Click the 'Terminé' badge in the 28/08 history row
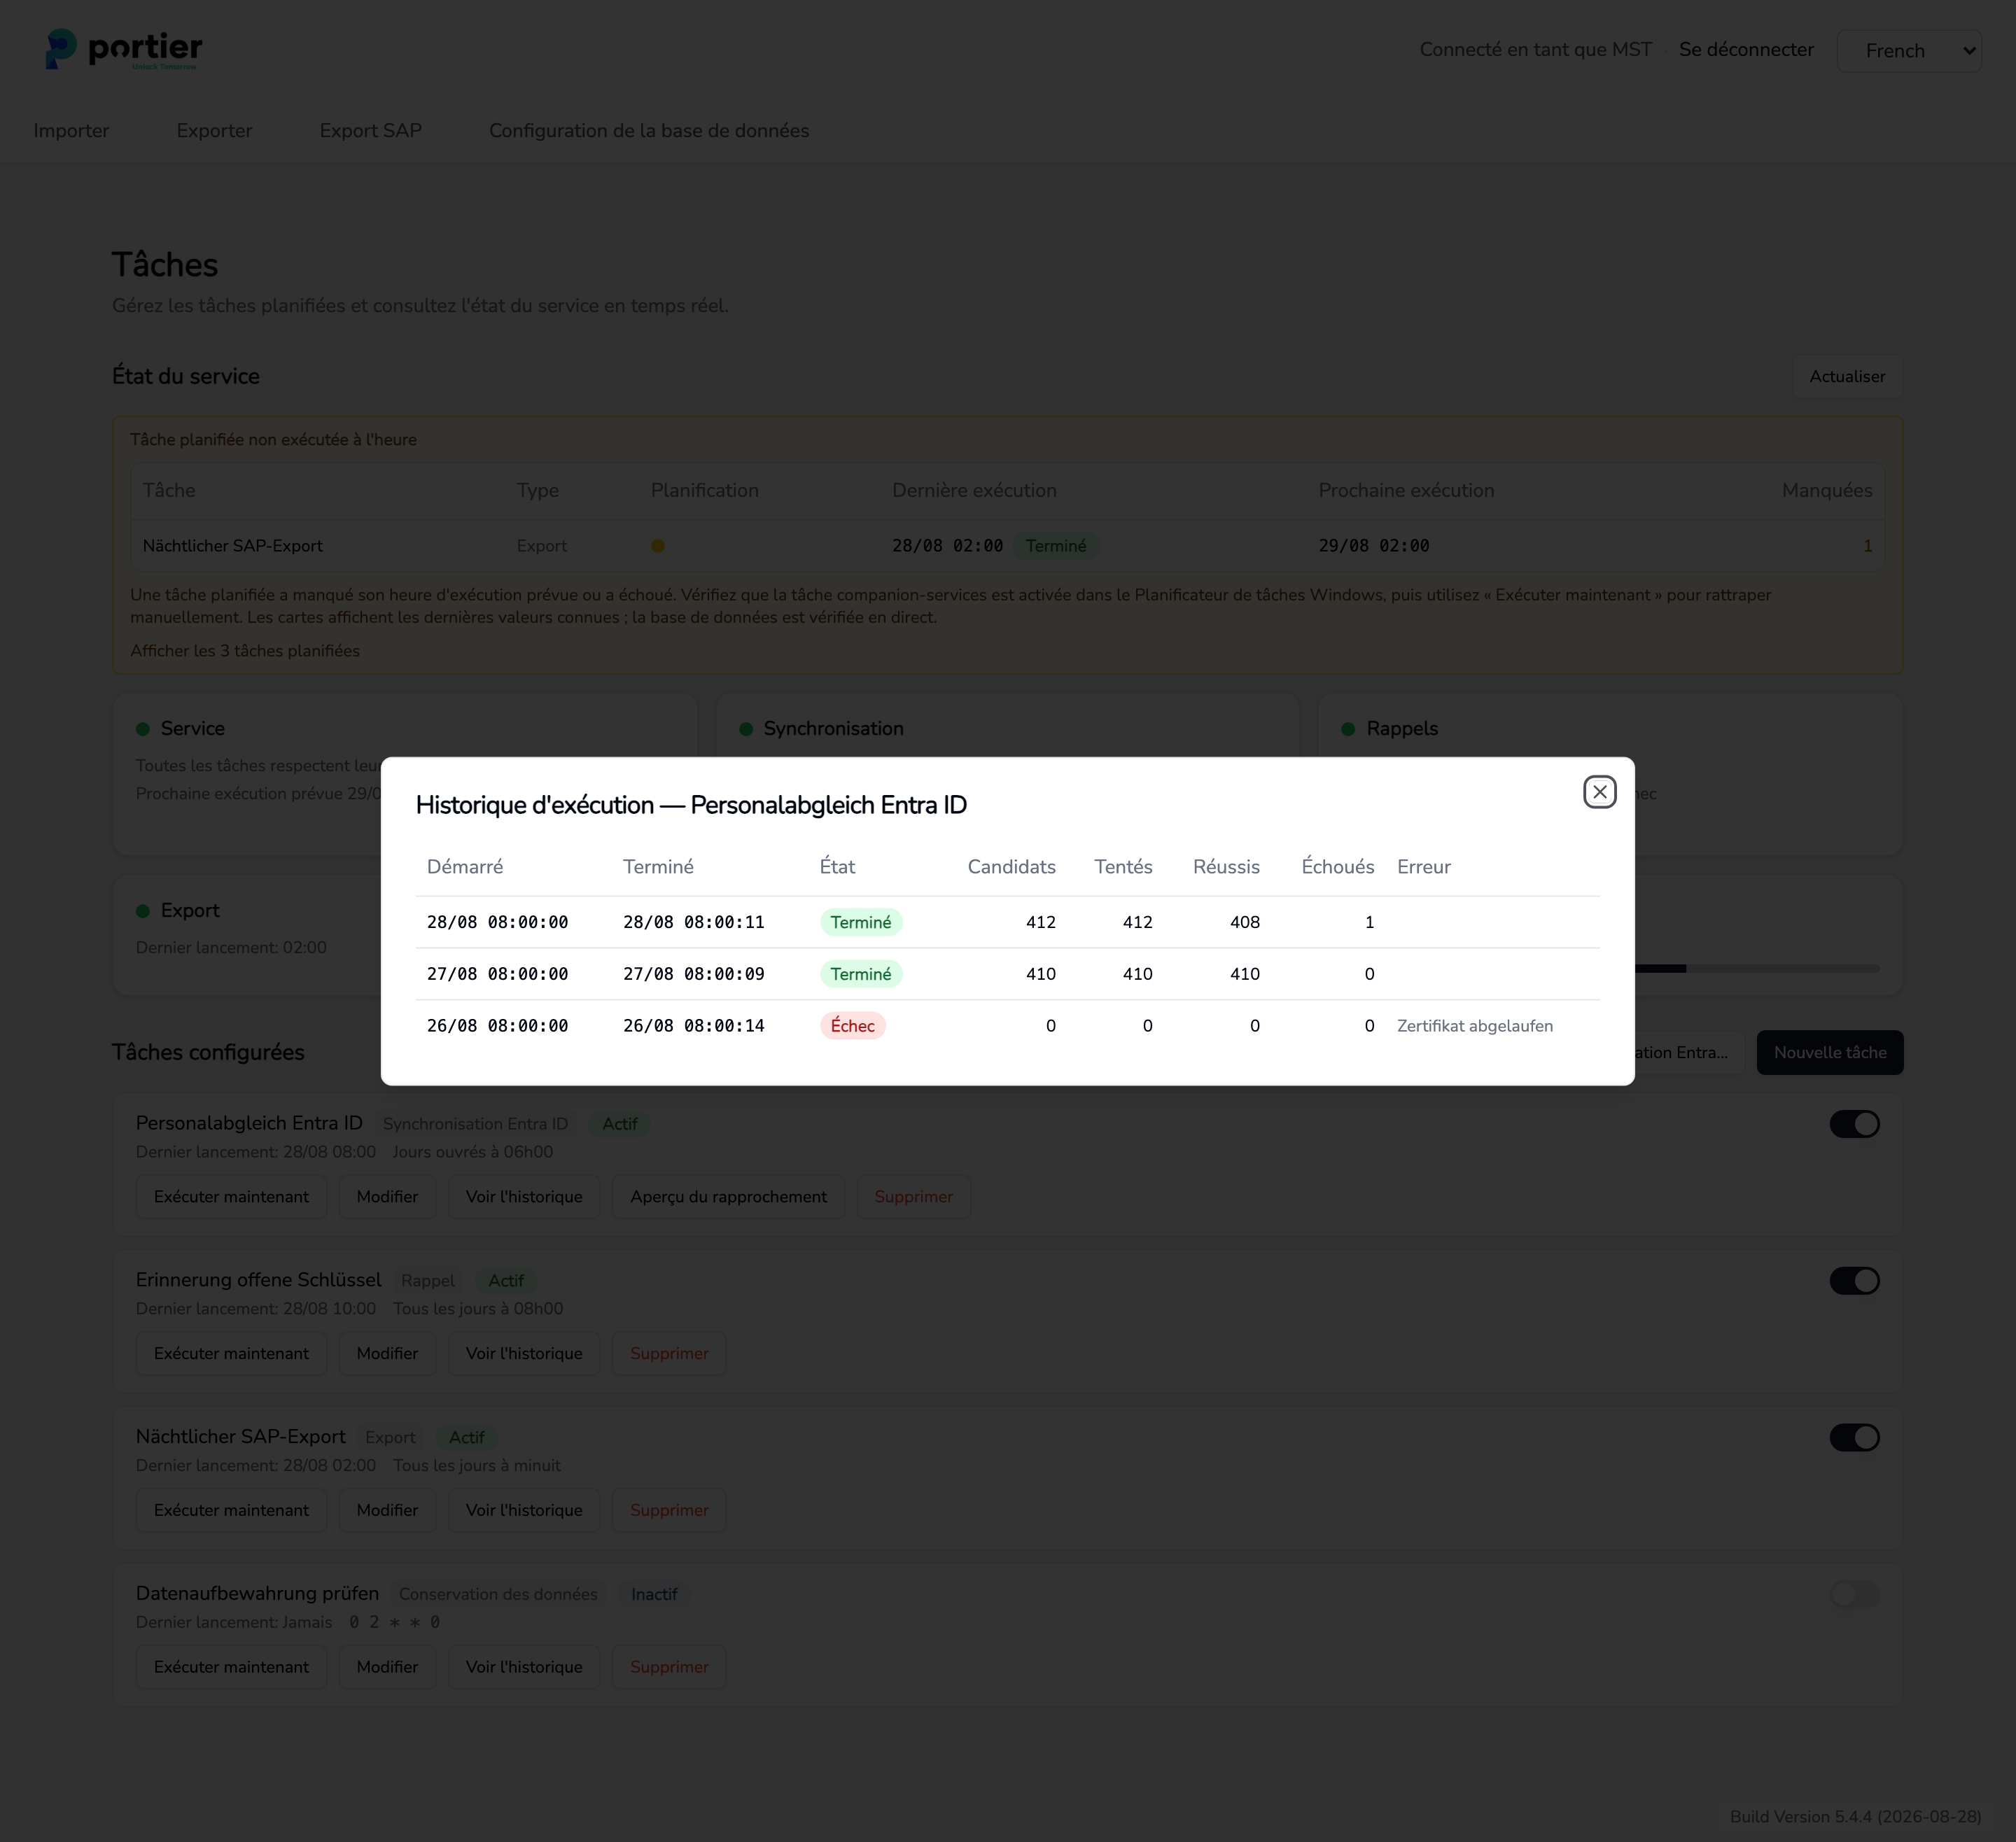The width and height of the screenshot is (2016, 1842). 860,923
